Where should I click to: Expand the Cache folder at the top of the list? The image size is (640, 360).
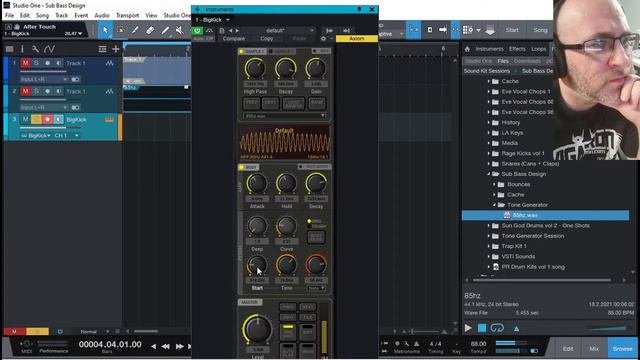tap(489, 81)
